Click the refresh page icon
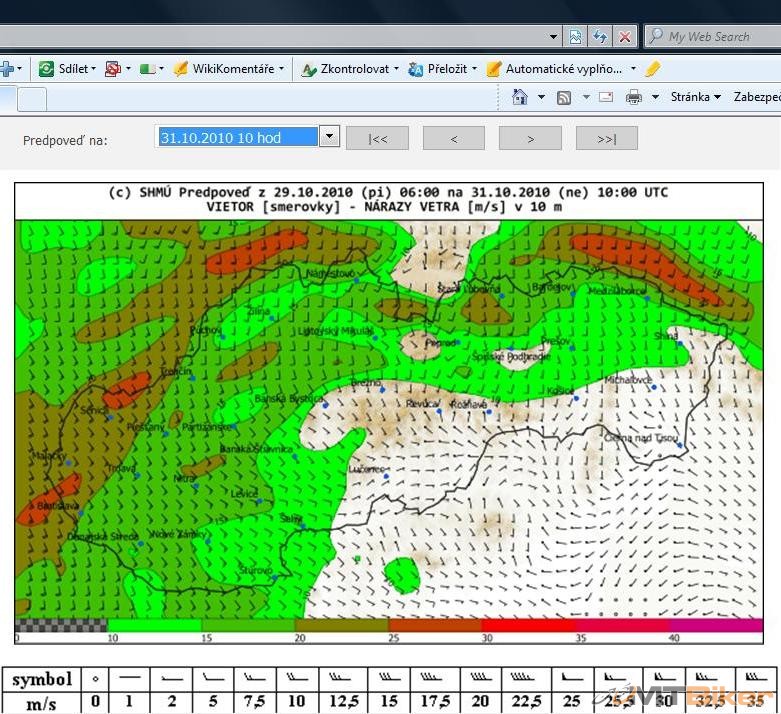This screenshot has height=714, width=781. [600, 37]
